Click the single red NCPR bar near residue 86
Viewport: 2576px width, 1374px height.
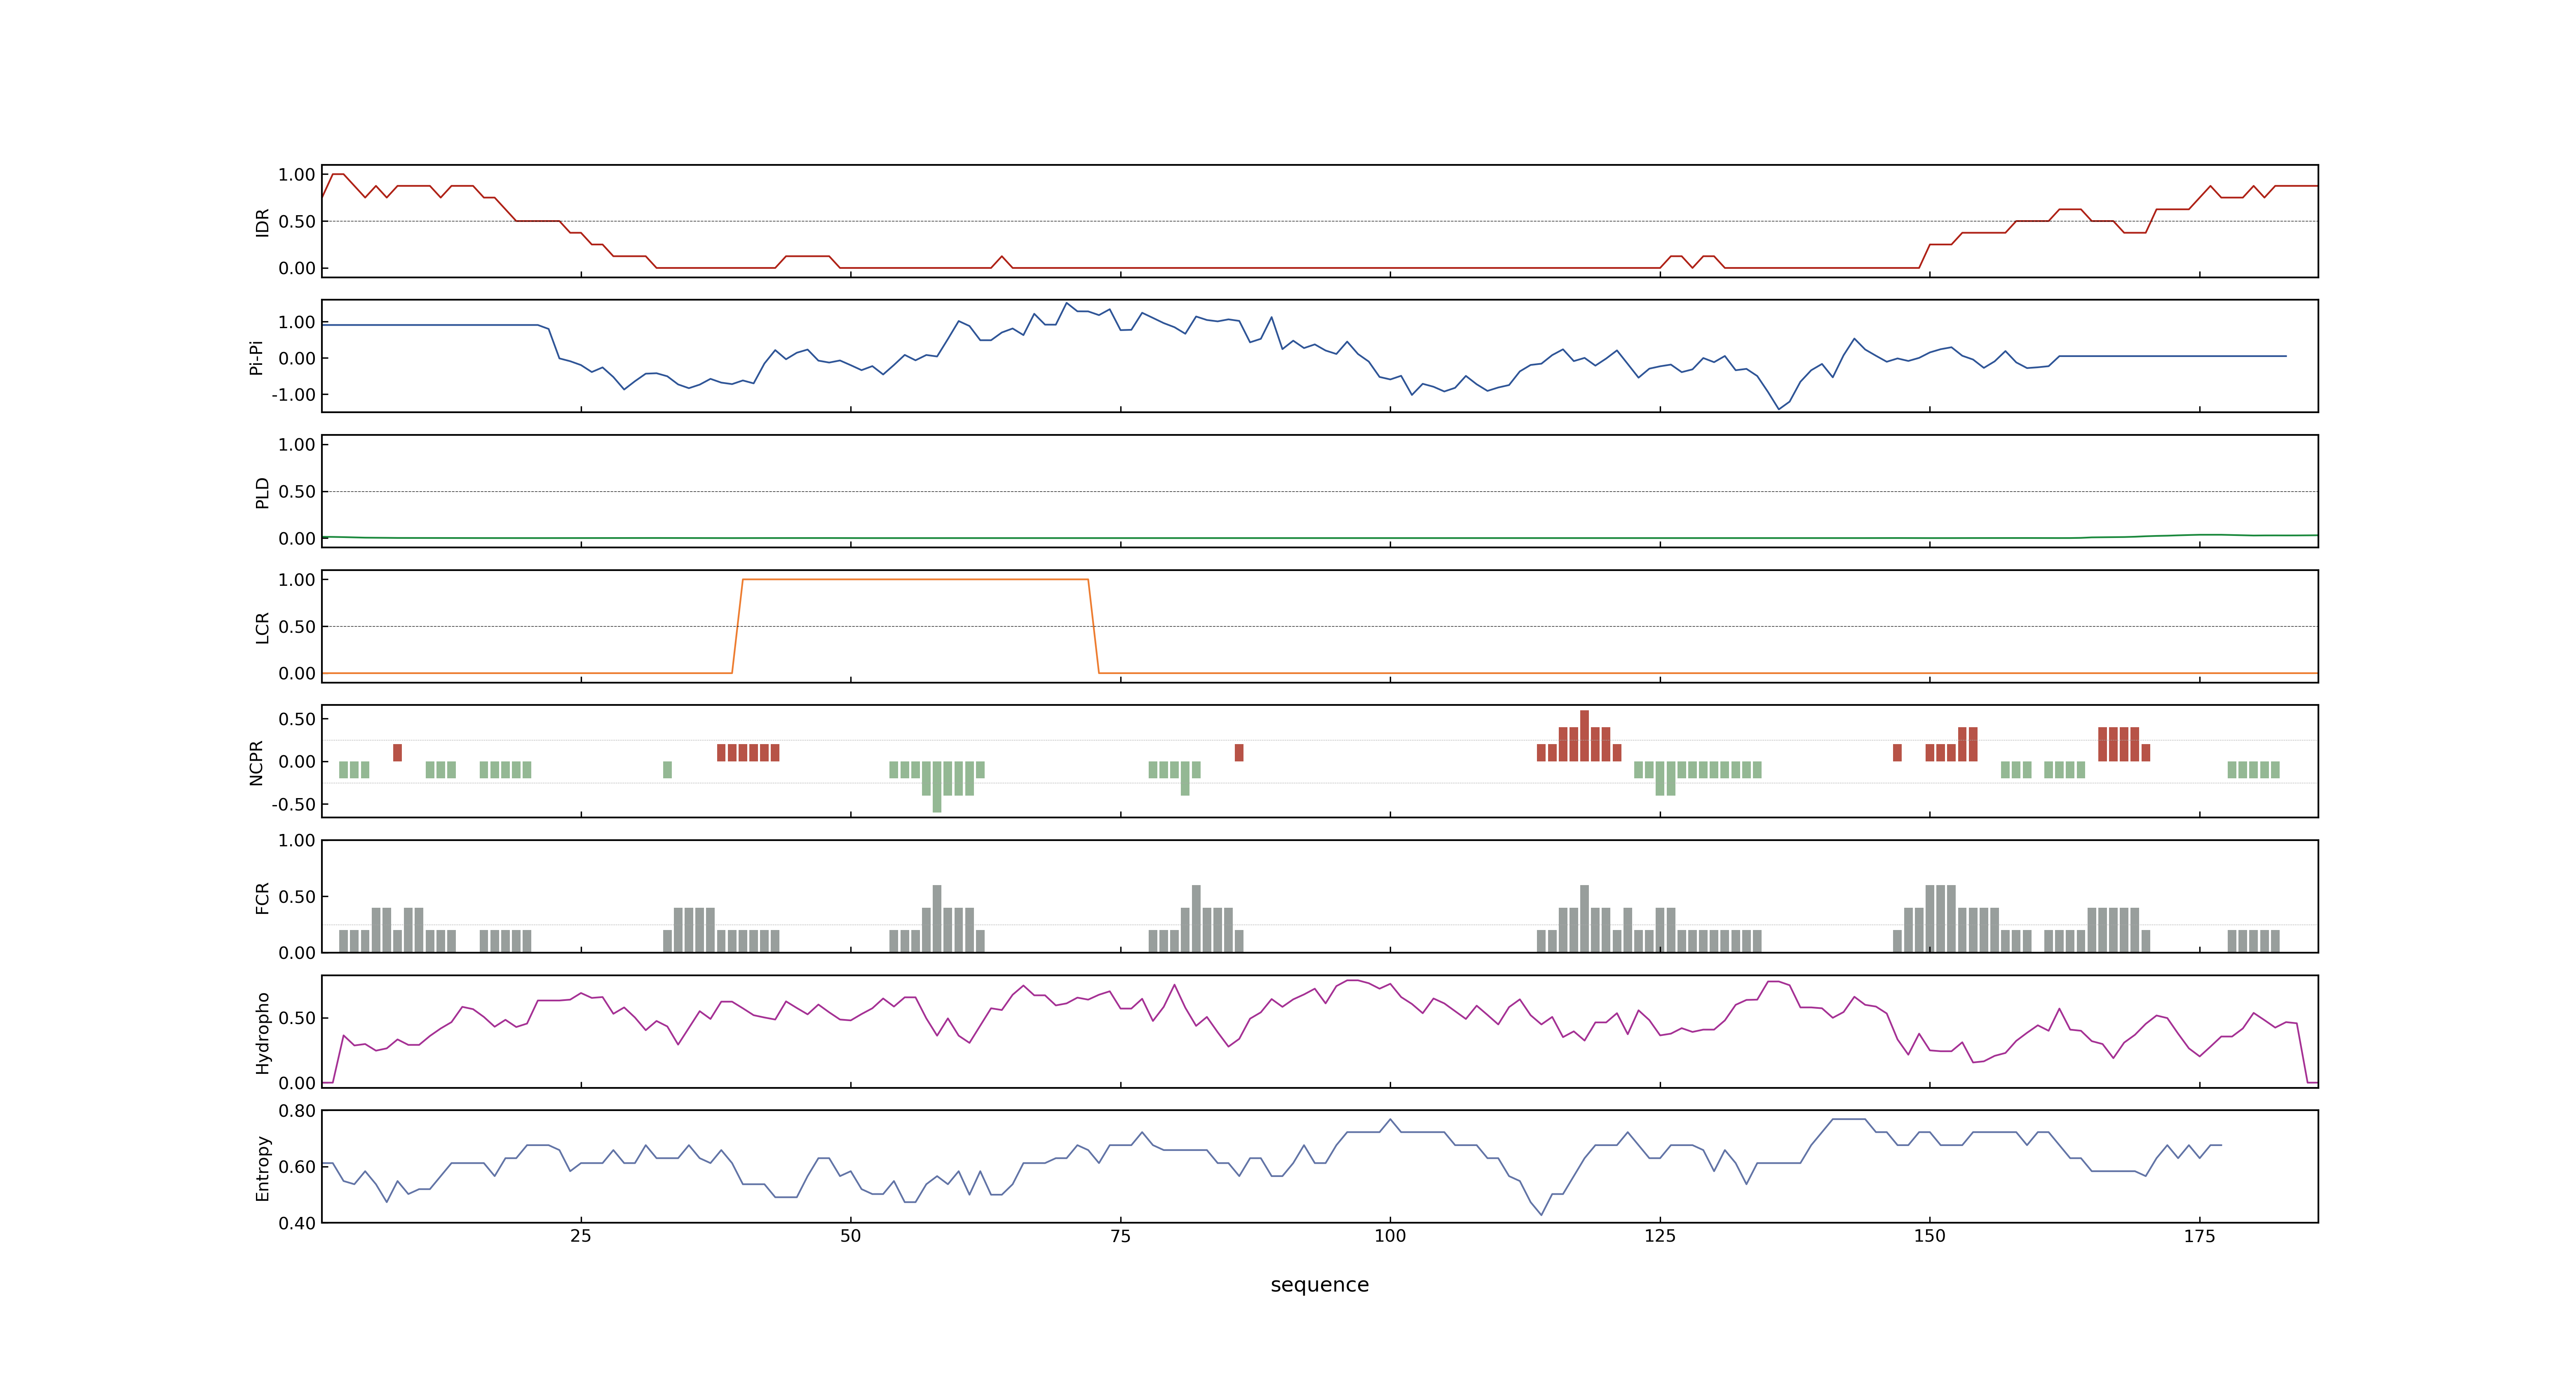click(1239, 753)
